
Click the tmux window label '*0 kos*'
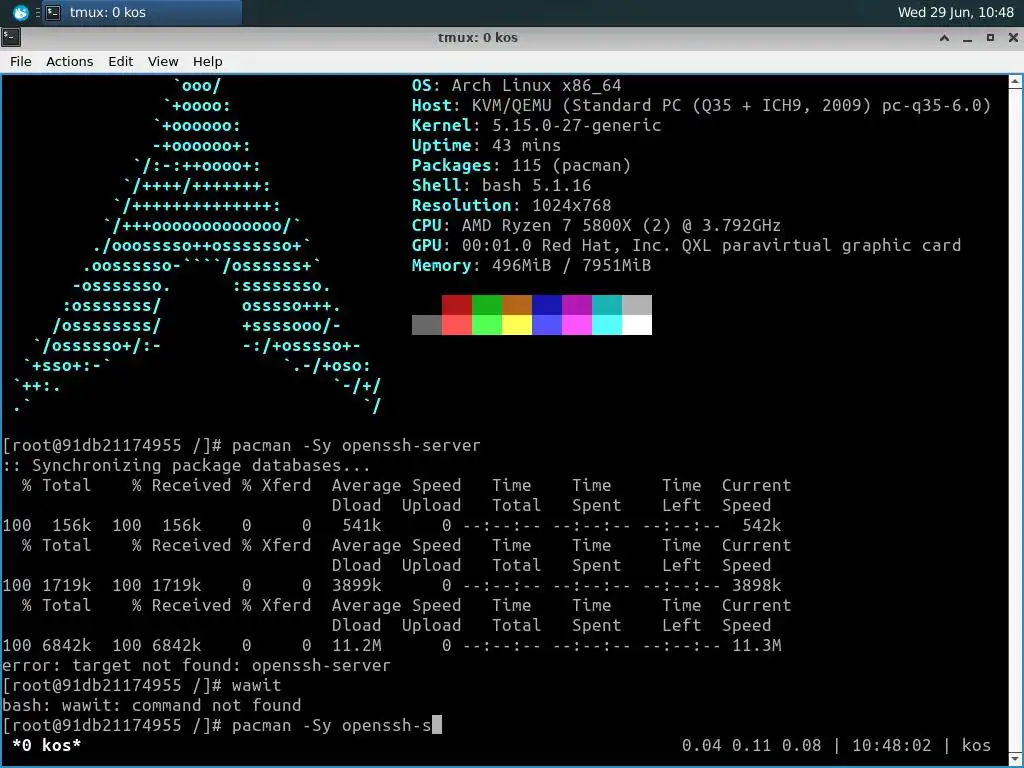pyautogui.click(x=46, y=745)
